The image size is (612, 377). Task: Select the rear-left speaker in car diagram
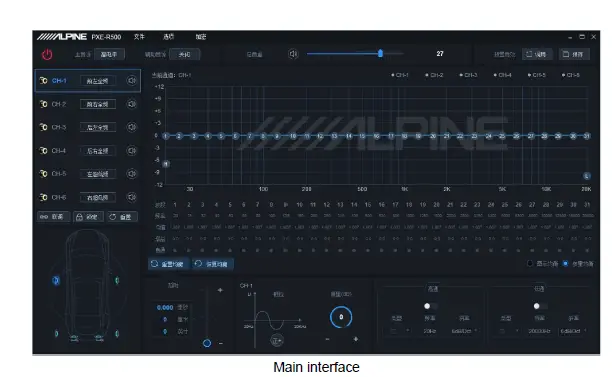[57, 334]
